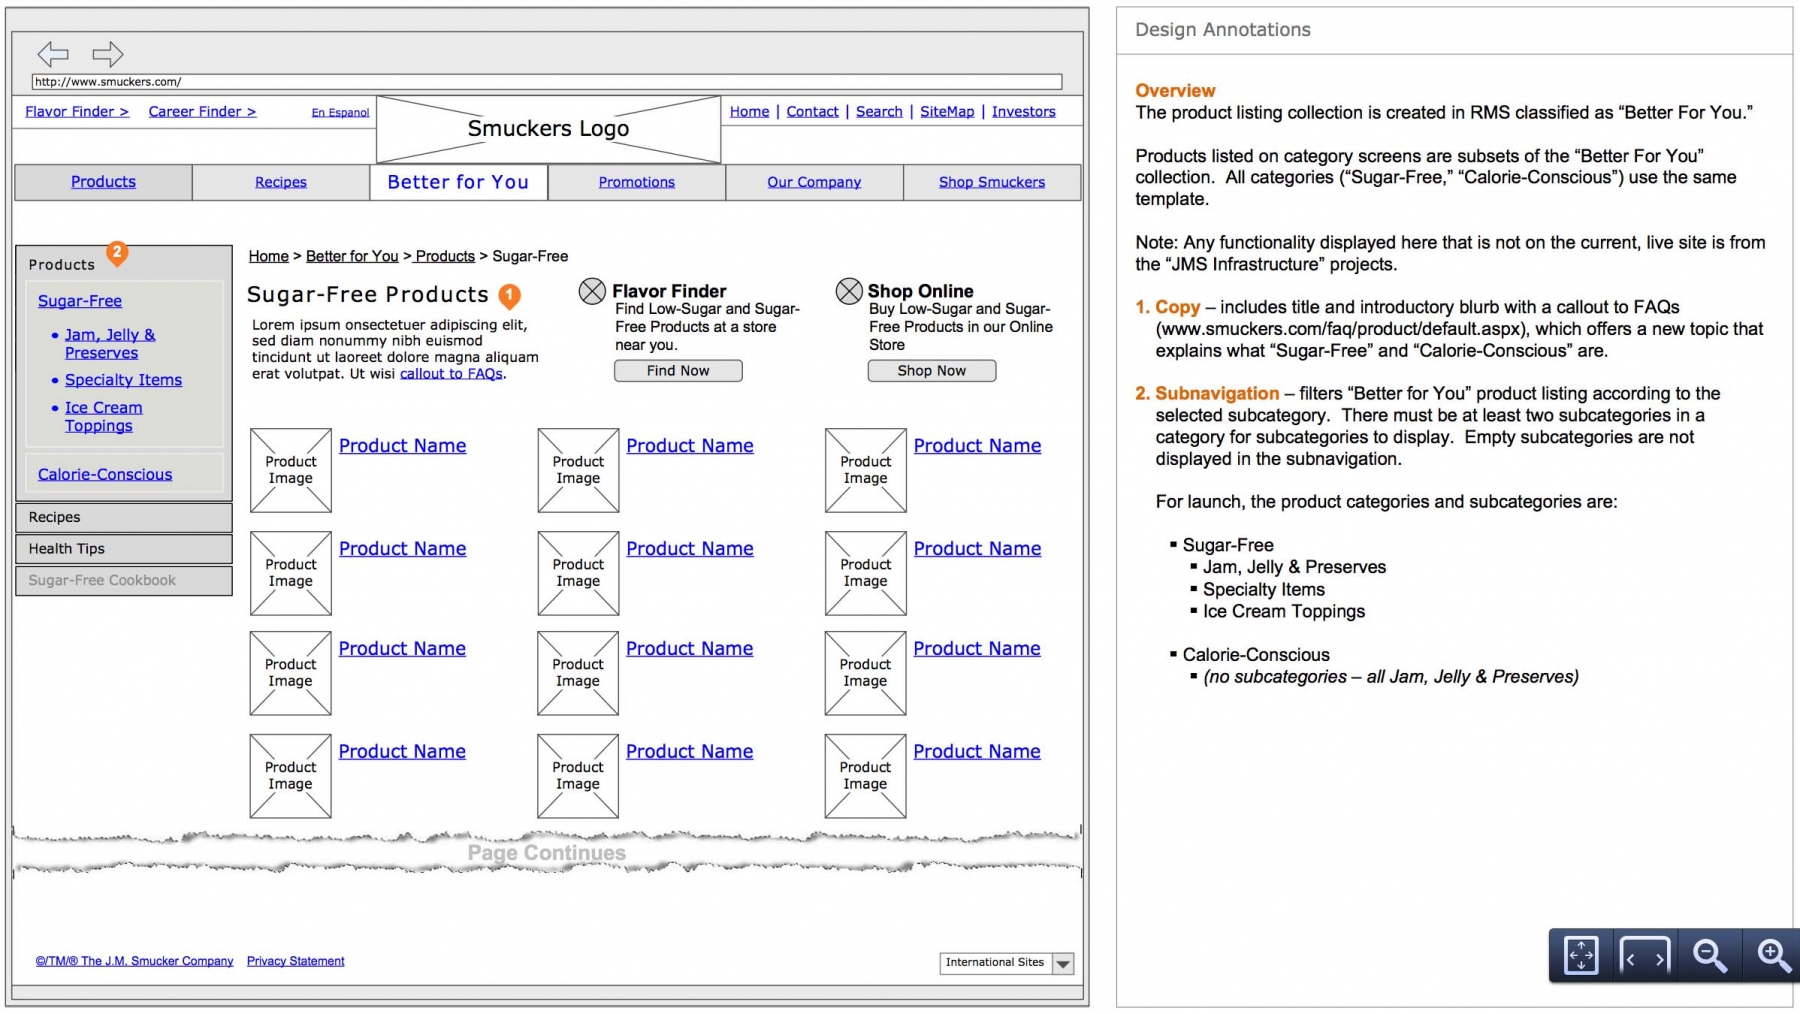Click the zoom in magnifier icon

(x=1774, y=956)
